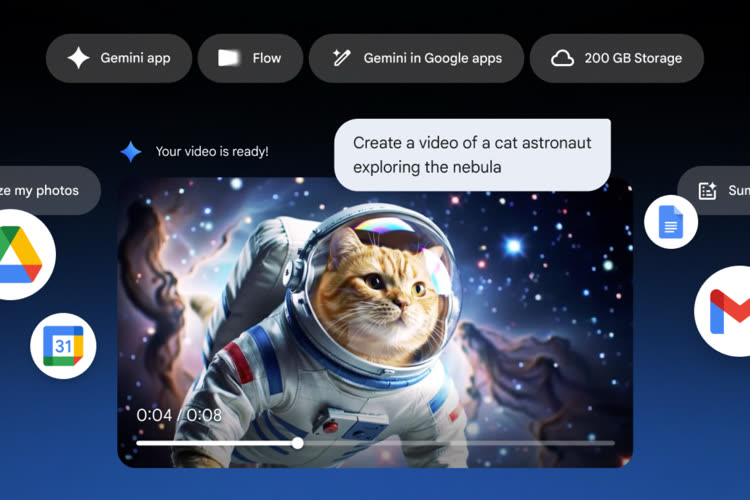
Task: Click the cloud icon in the Storage chip
Action: pyautogui.click(x=563, y=58)
